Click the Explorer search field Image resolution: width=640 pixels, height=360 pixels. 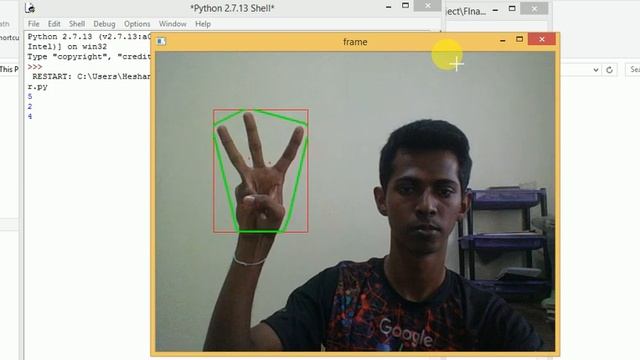point(633,70)
